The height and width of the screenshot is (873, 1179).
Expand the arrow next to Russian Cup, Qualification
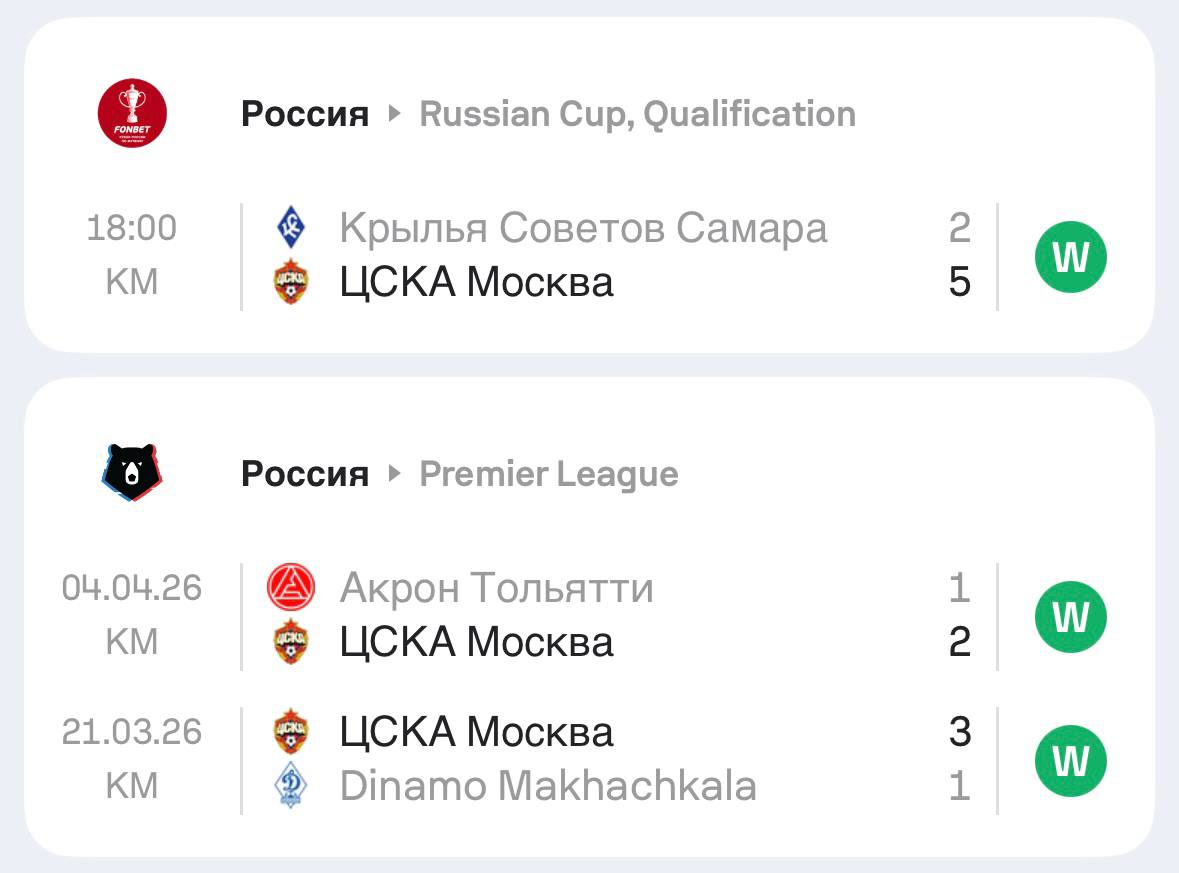click(x=394, y=114)
